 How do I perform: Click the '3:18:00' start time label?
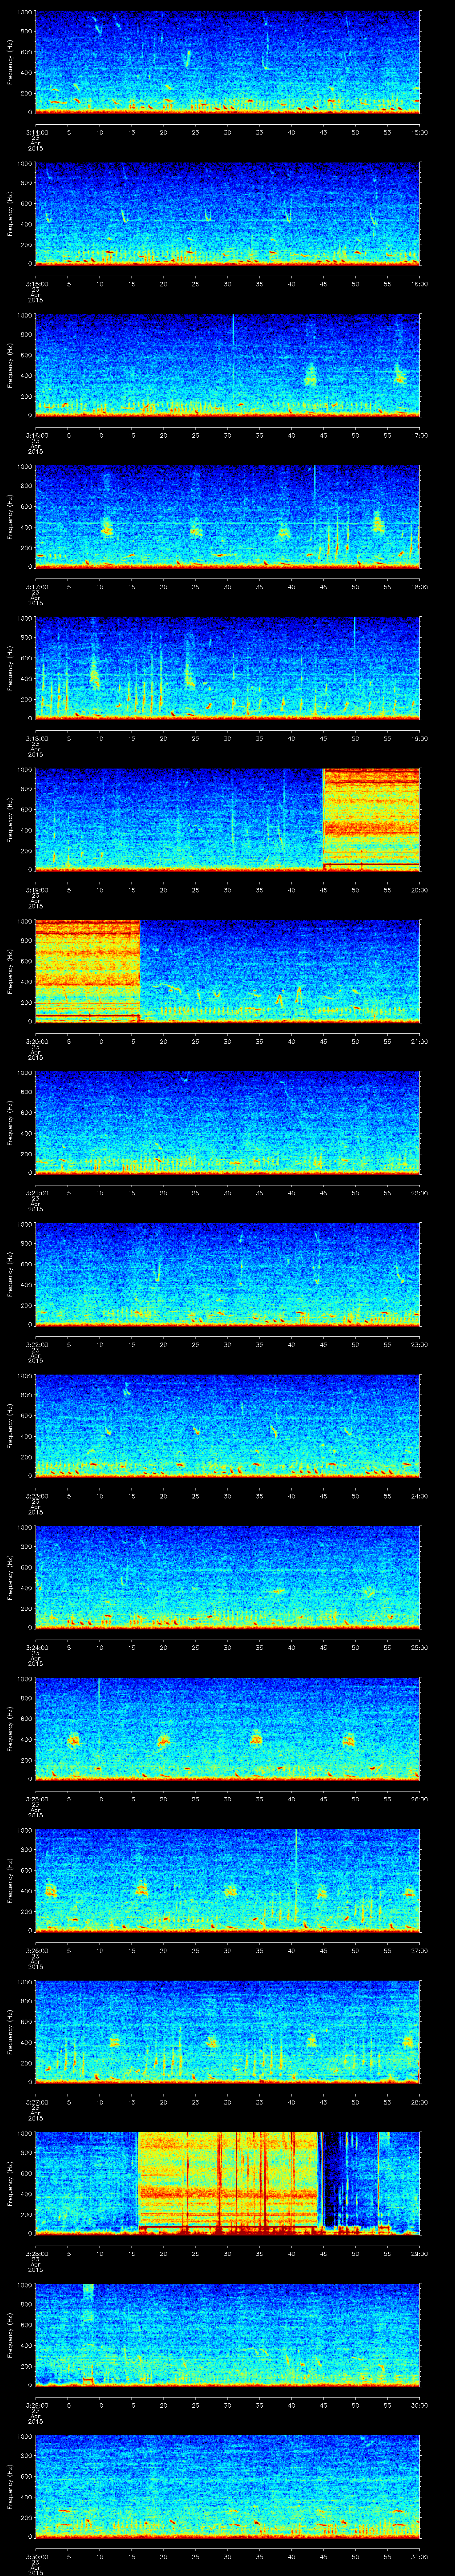click(x=36, y=738)
